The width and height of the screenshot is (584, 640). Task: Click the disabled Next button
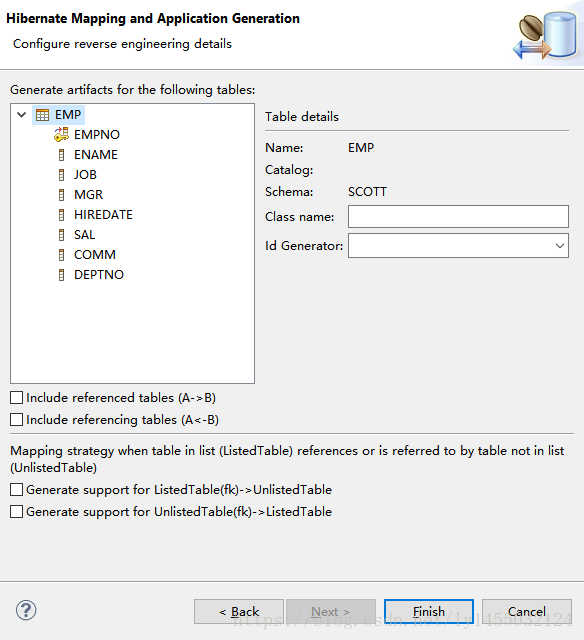point(331,611)
